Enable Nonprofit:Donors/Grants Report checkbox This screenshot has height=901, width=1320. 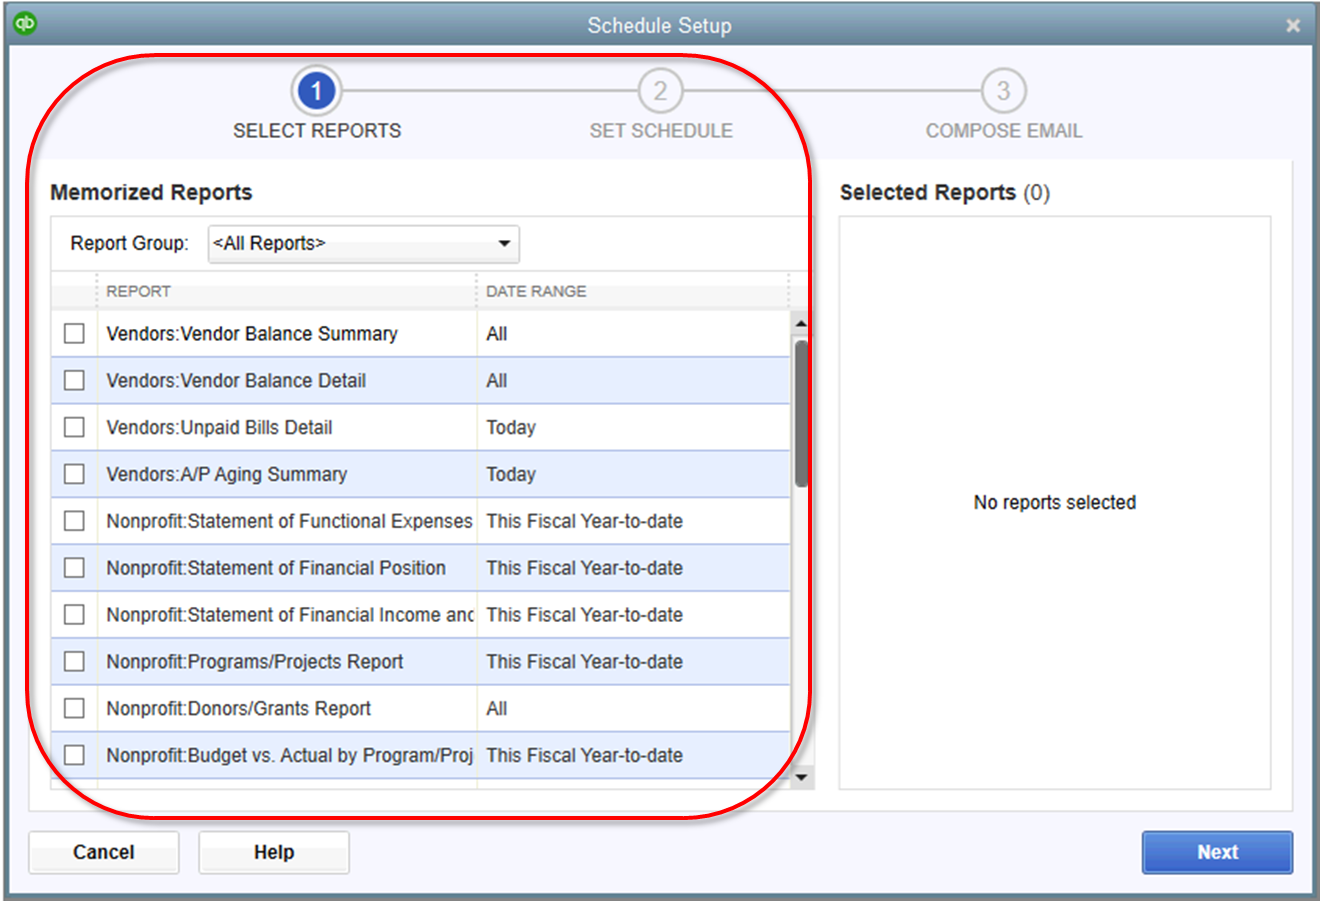pyautogui.click(x=74, y=708)
